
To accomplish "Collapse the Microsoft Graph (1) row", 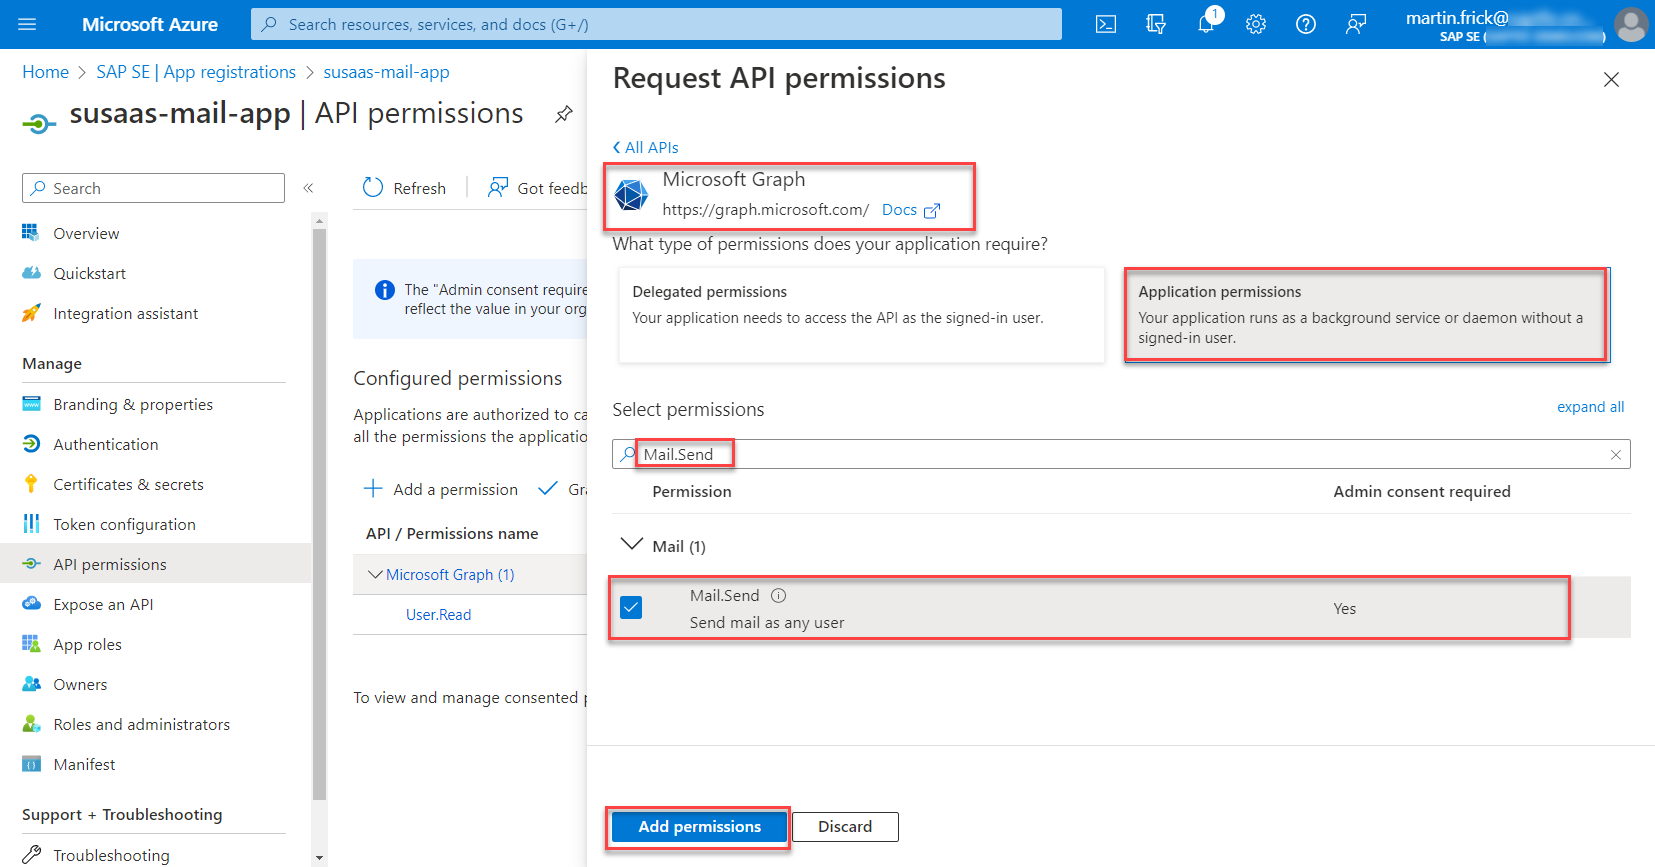I will click(x=376, y=574).
